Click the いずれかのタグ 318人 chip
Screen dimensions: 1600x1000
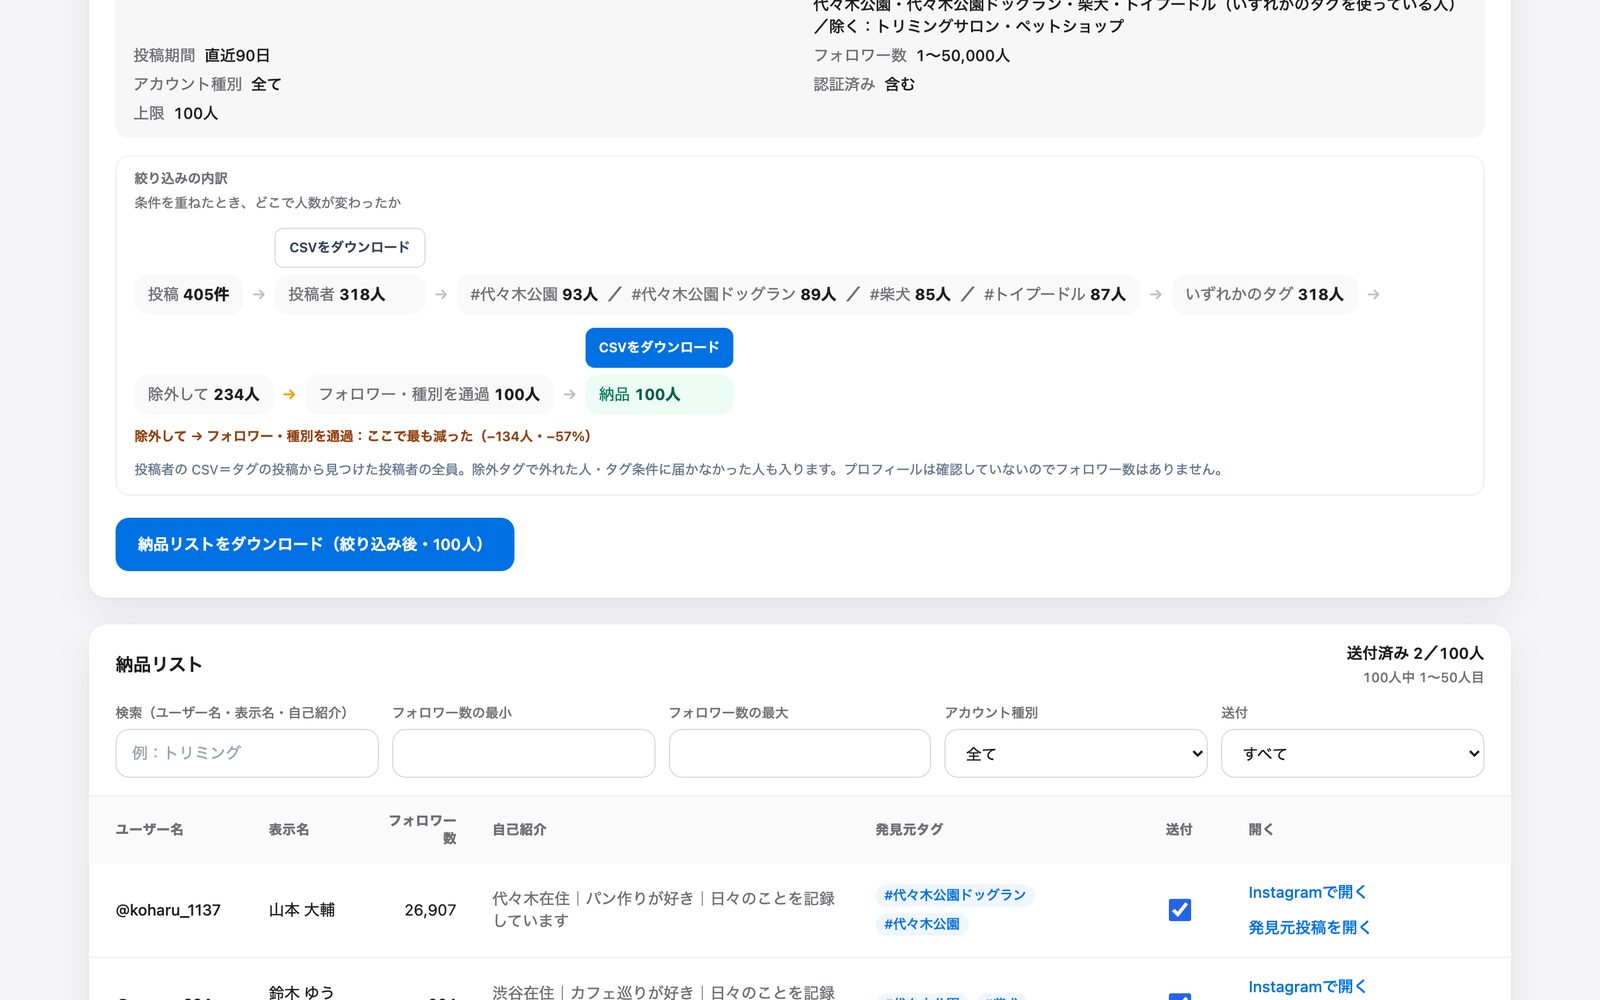1264,294
